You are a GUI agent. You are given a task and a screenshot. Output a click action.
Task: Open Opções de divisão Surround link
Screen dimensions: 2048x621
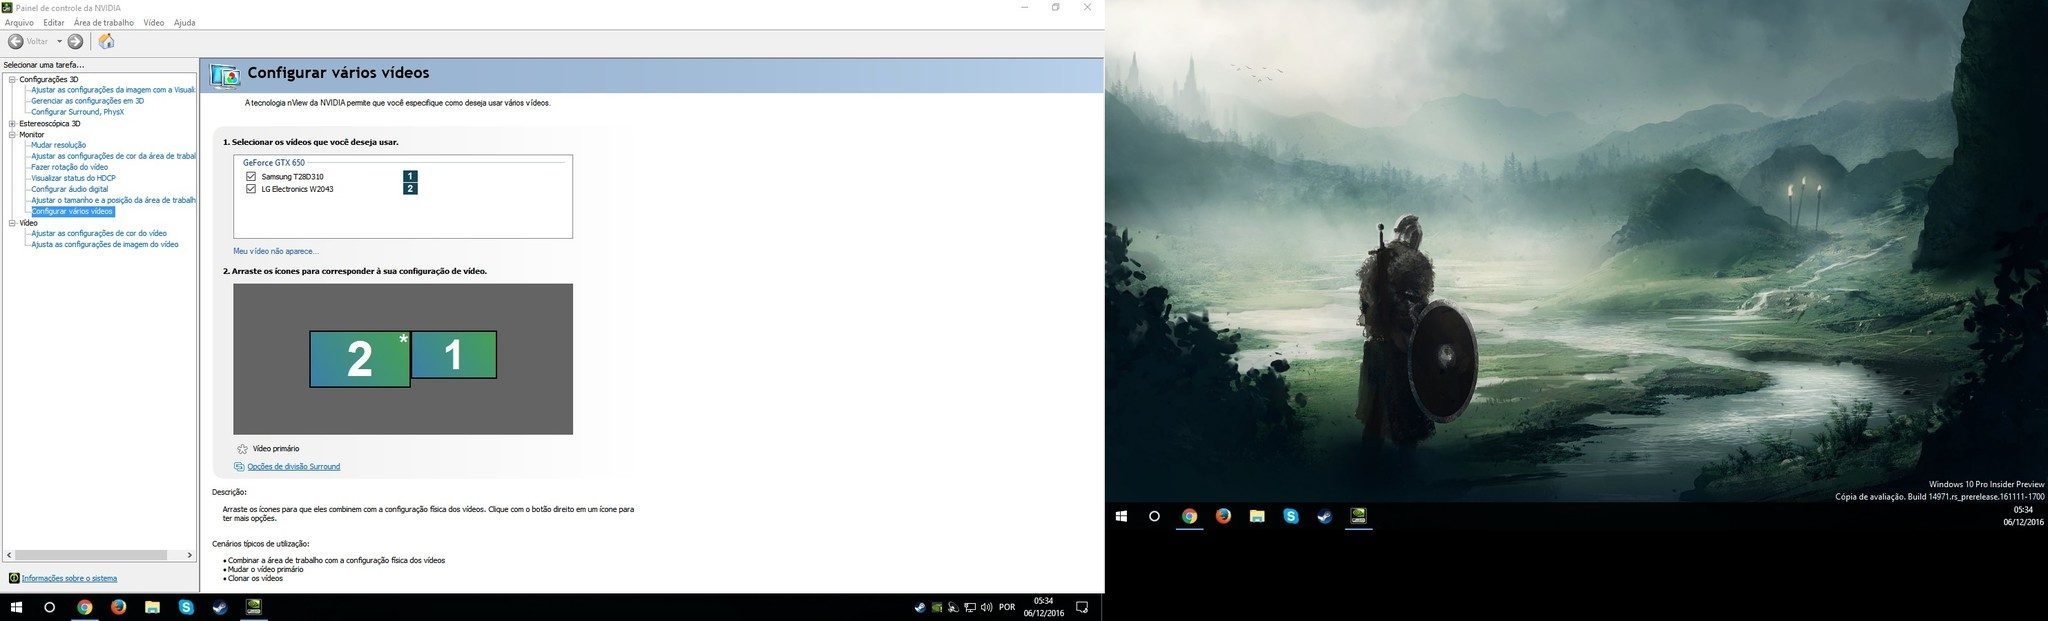(x=293, y=467)
